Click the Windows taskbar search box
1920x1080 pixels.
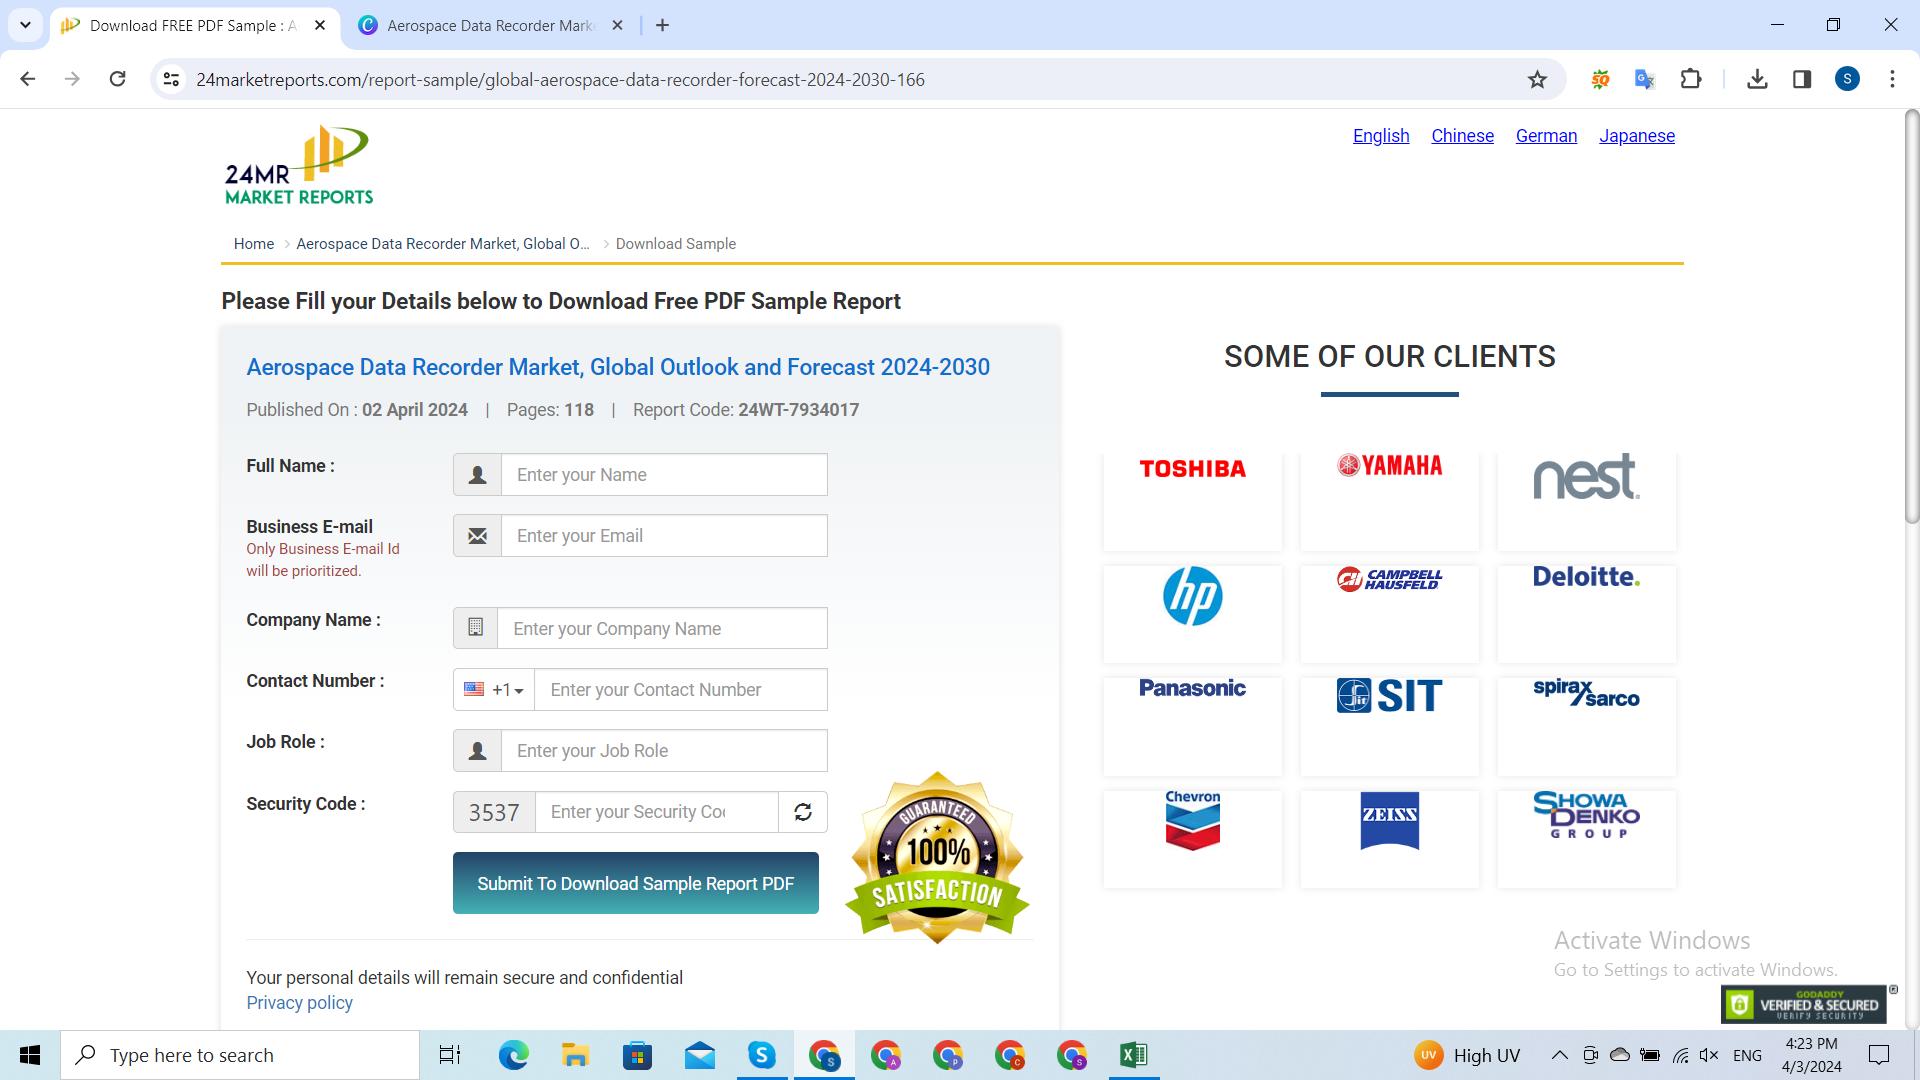coord(240,1055)
